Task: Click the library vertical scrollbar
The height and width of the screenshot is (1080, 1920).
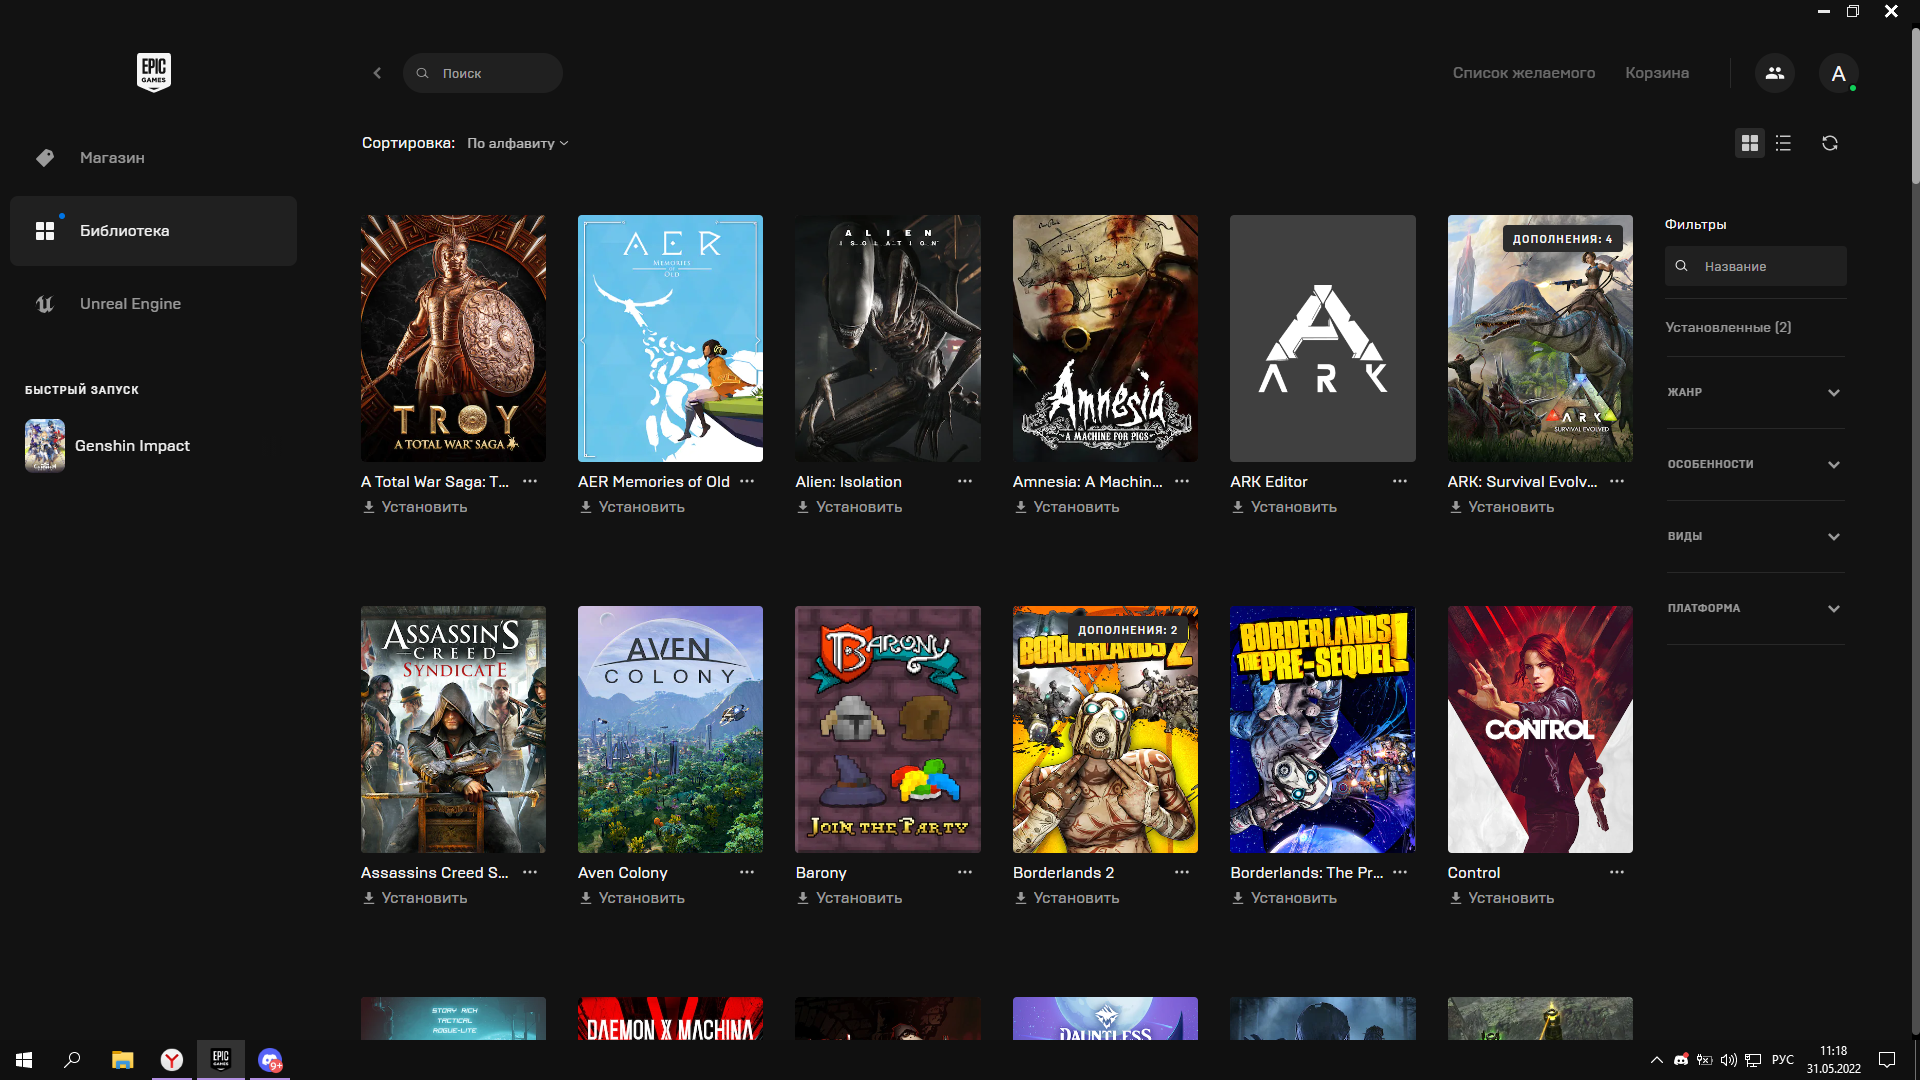Action: (x=1915, y=105)
